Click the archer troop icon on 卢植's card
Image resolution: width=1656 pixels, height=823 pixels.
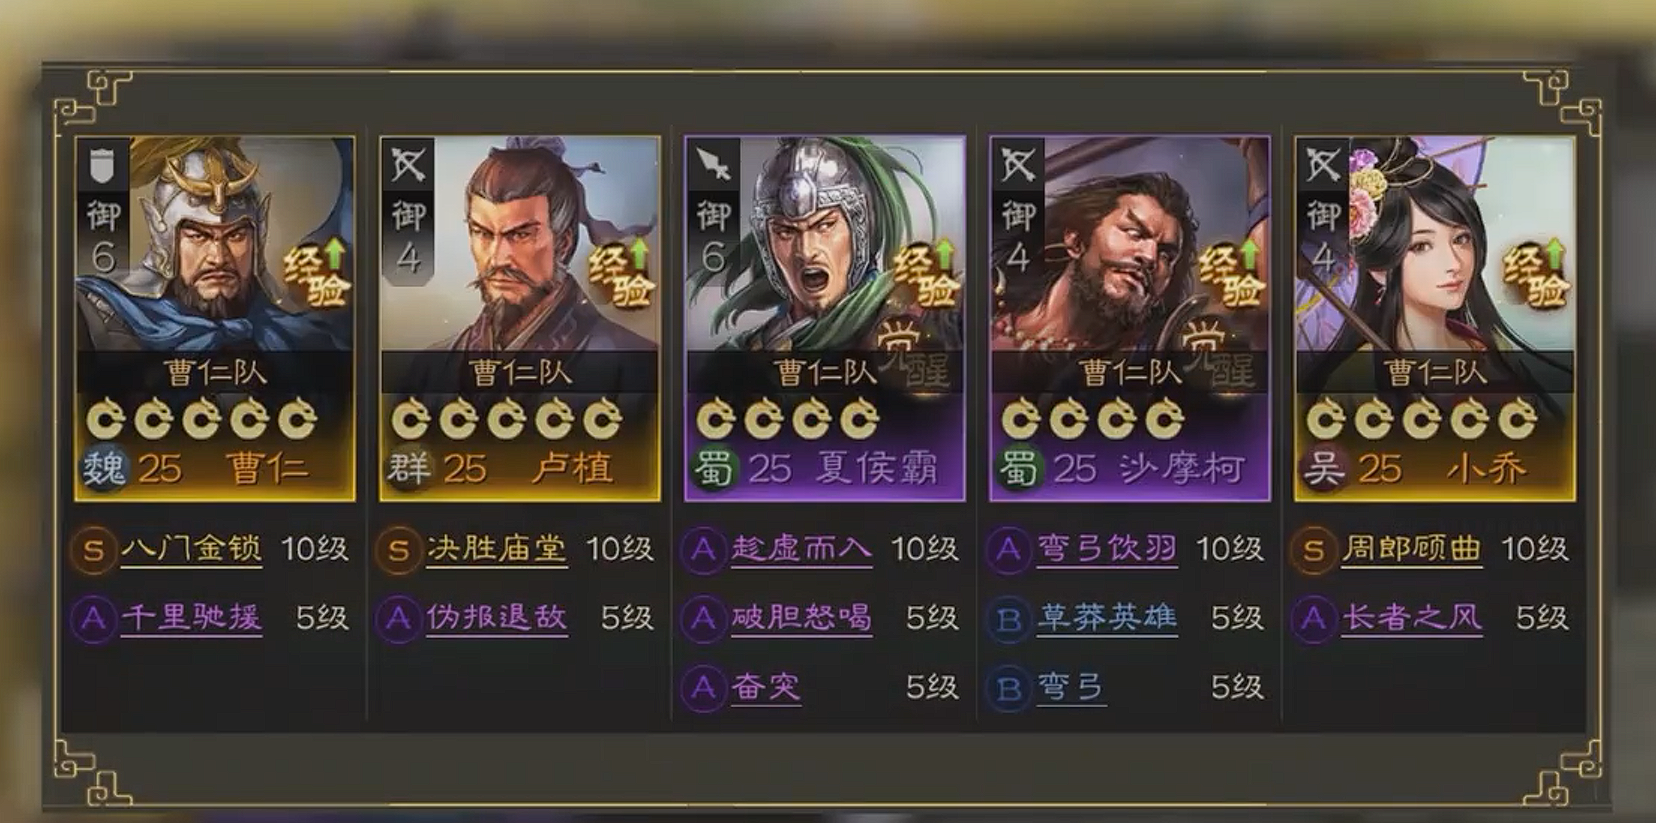coord(408,165)
